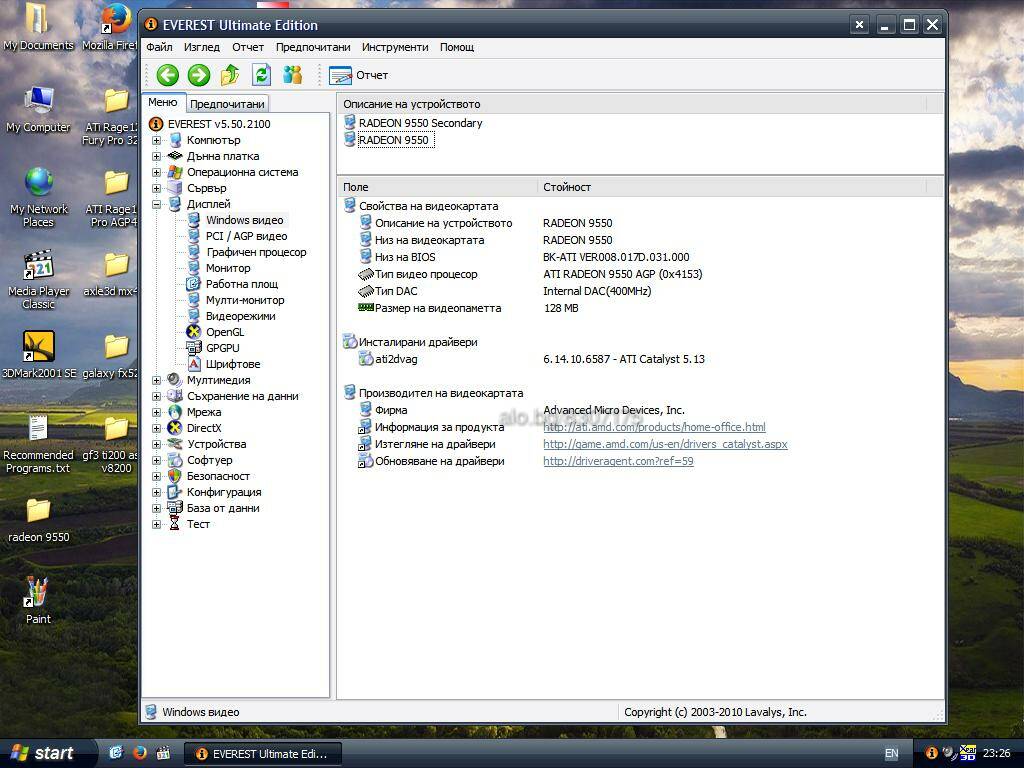Screen dimensions: 1024x768
Task: Select RADEON 9550 Secondary device
Action: click(420, 123)
